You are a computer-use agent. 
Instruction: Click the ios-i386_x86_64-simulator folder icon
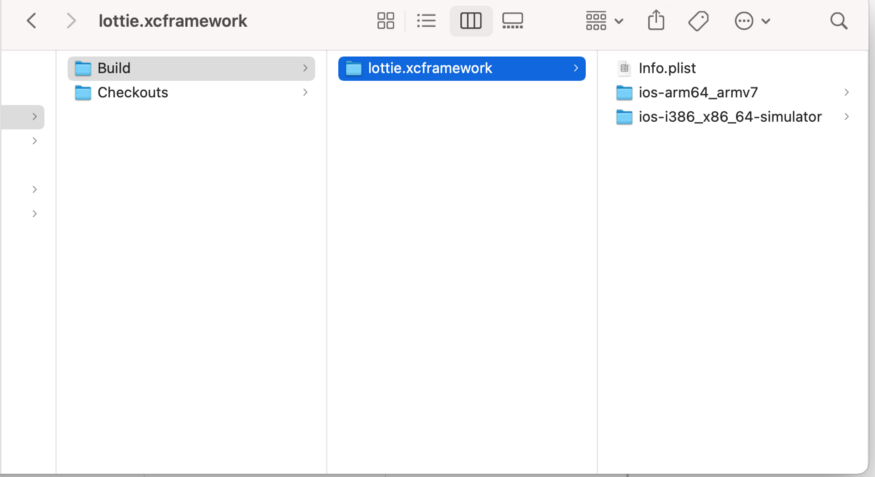click(624, 117)
